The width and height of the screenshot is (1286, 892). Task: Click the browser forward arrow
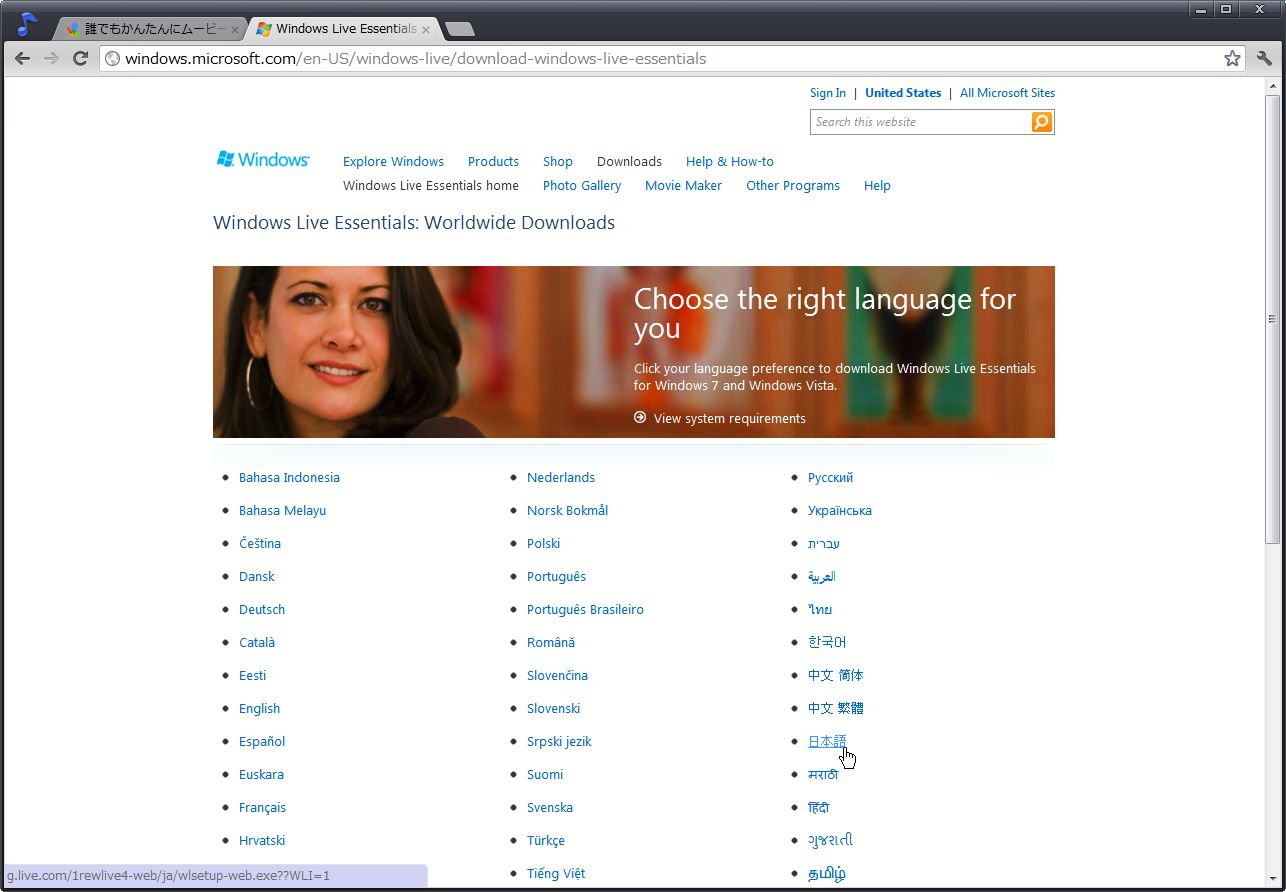tap(51, 58)
